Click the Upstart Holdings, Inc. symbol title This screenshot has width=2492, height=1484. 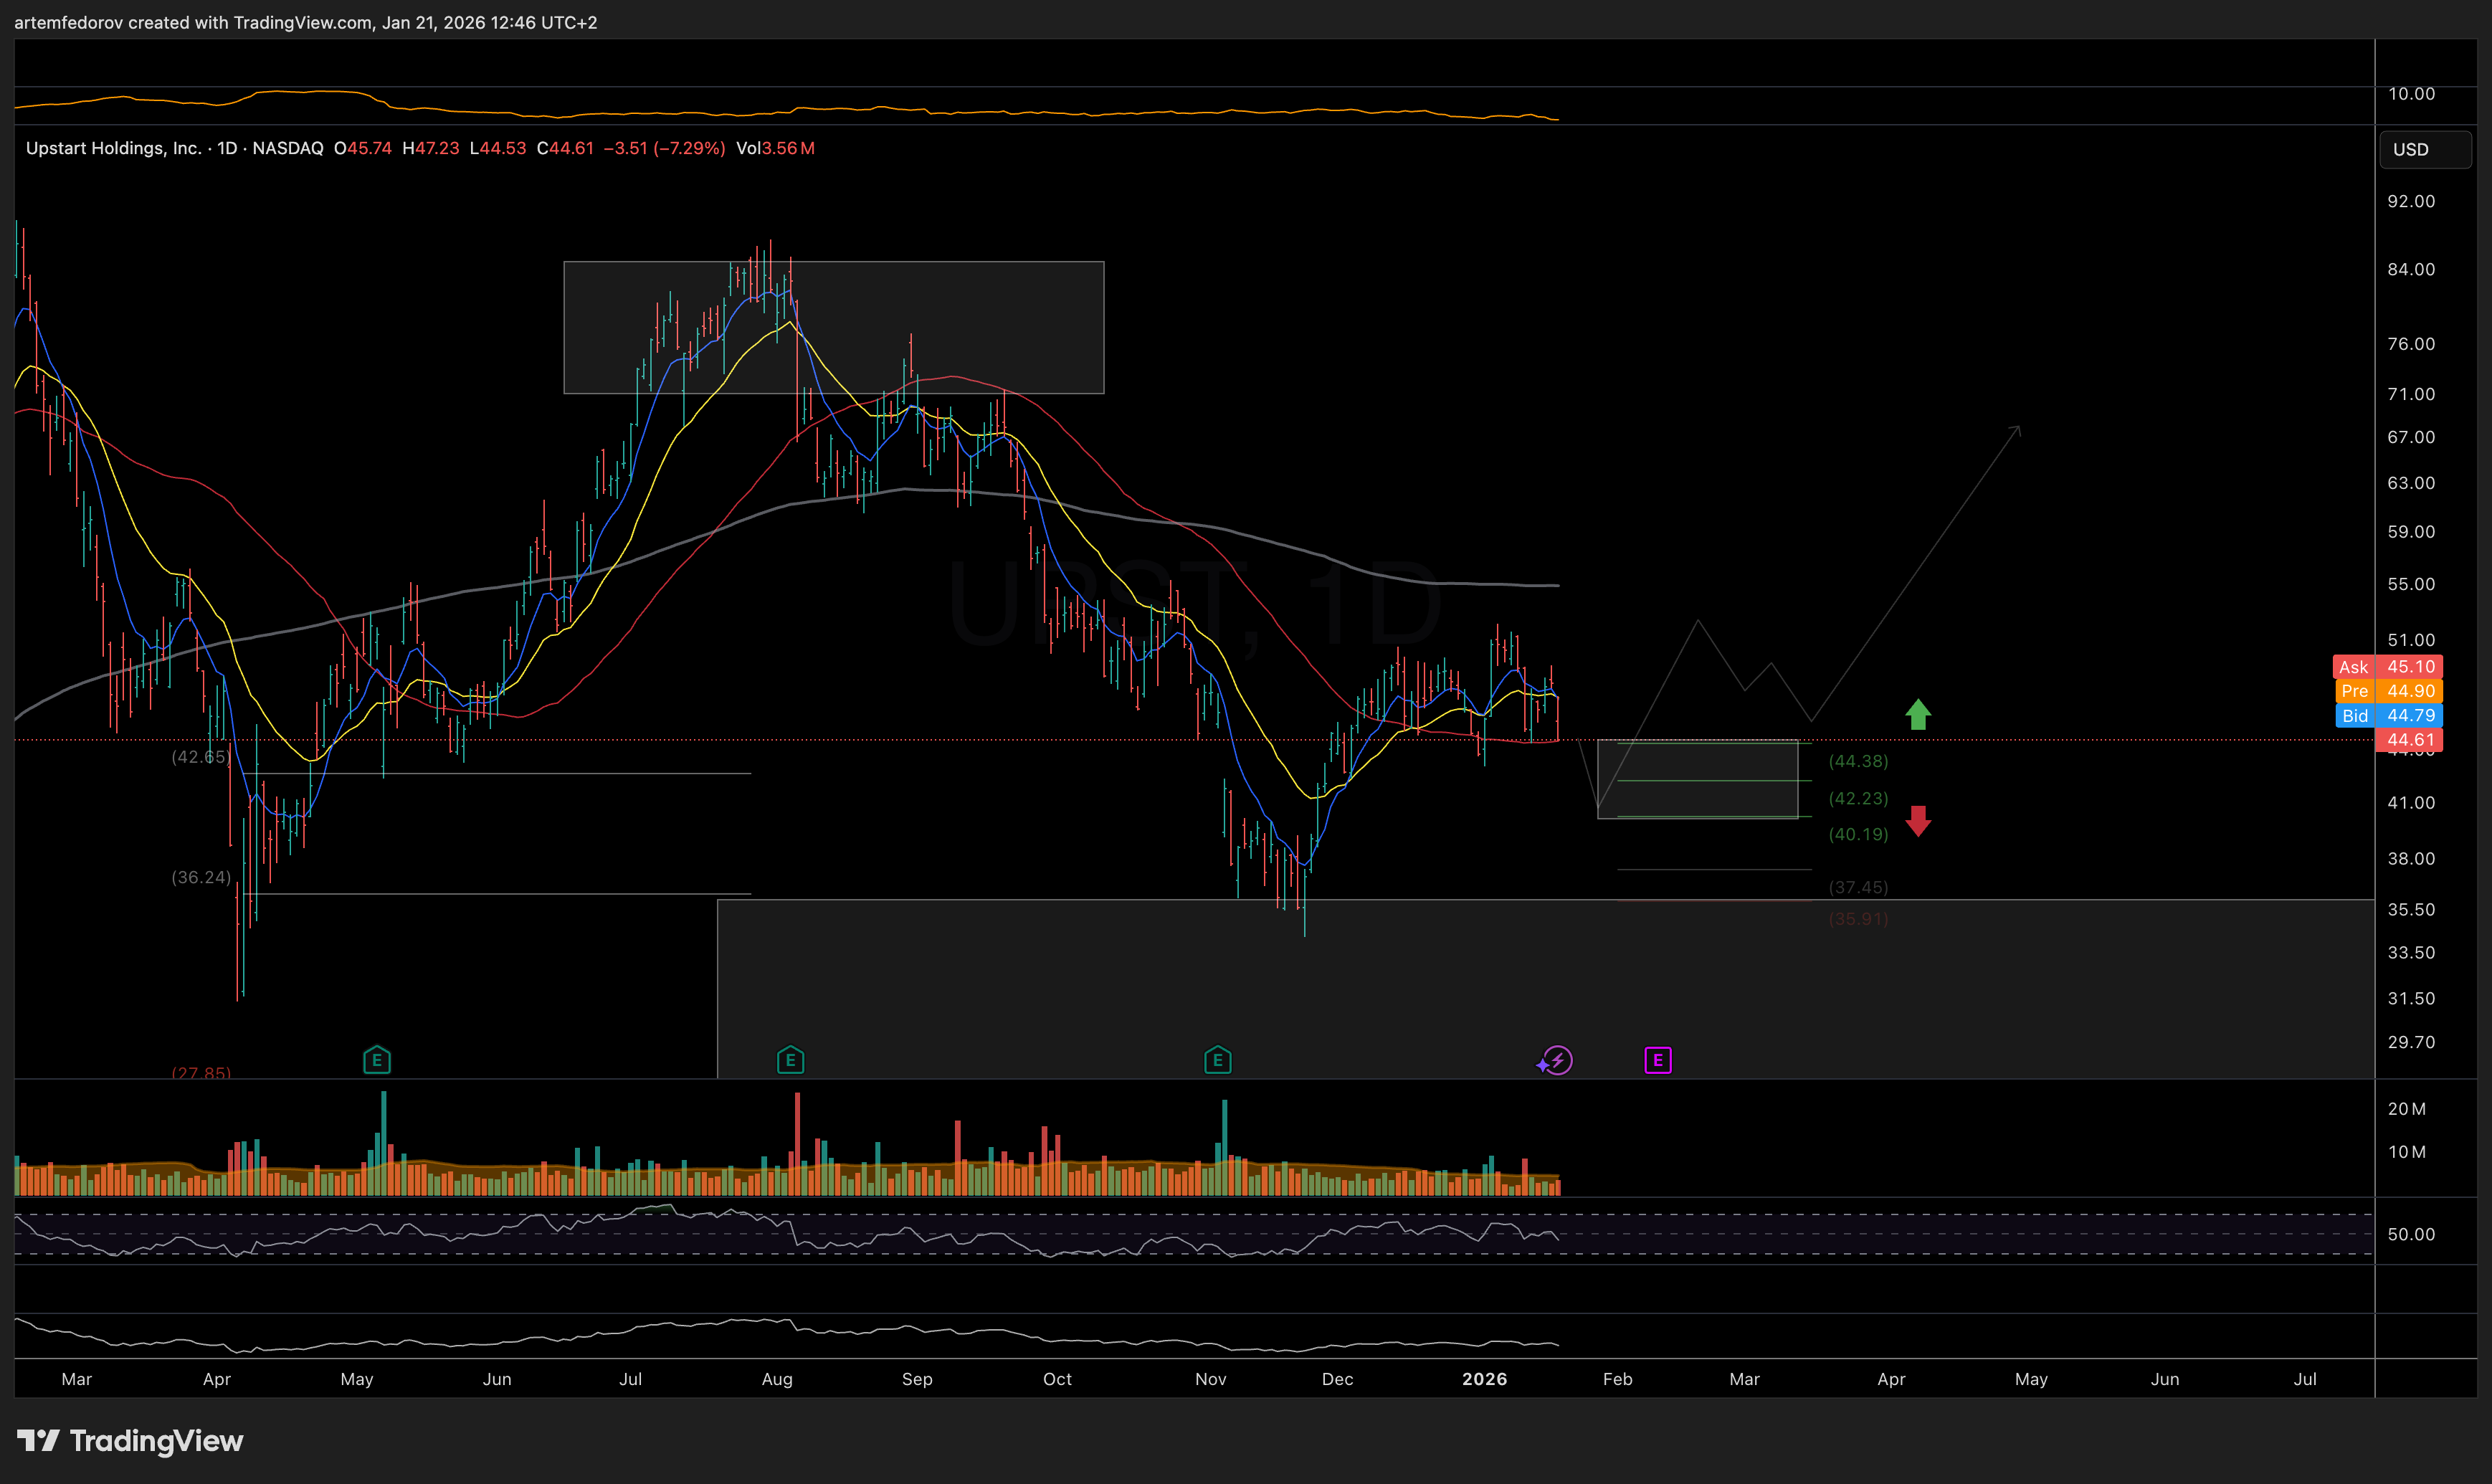pos(113,148)
